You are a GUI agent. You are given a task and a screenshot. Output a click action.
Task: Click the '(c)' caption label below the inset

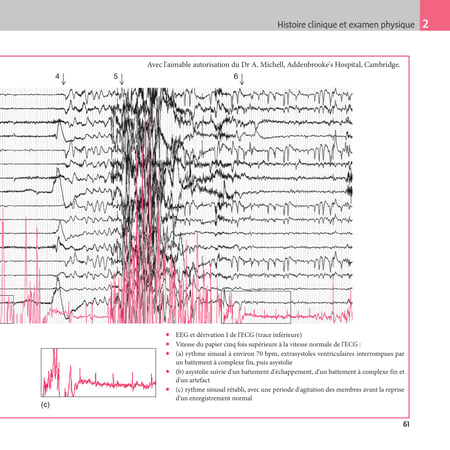pos(45,405)
